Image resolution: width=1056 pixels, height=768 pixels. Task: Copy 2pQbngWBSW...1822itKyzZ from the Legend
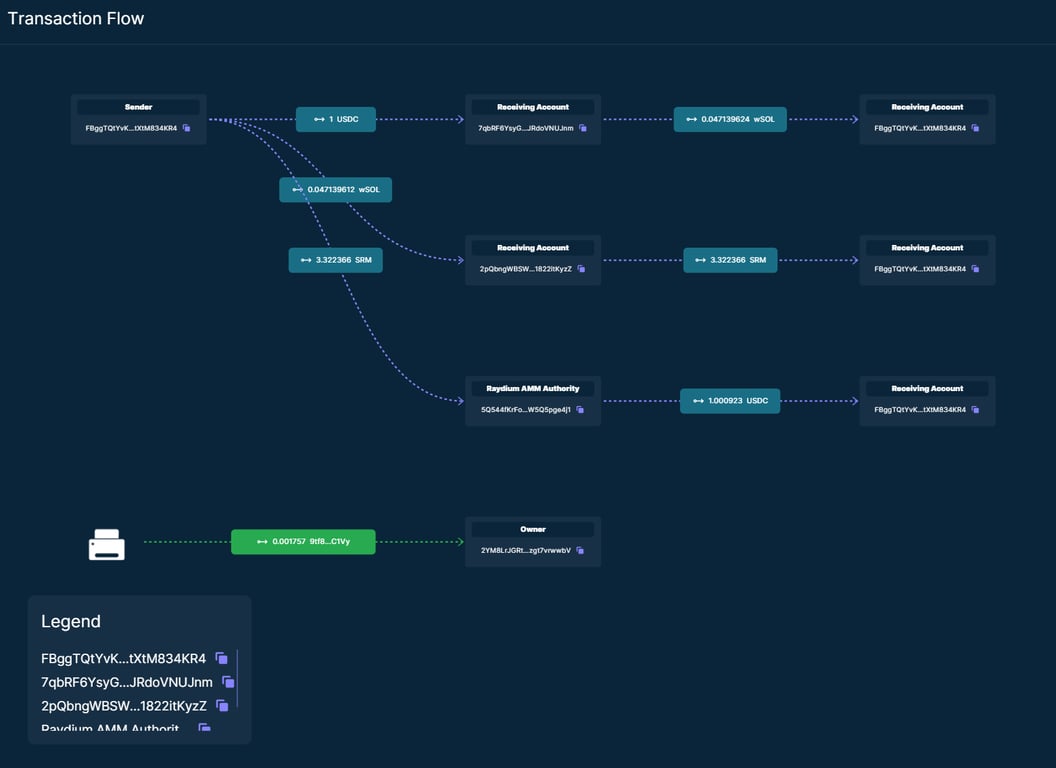[222, 705]
